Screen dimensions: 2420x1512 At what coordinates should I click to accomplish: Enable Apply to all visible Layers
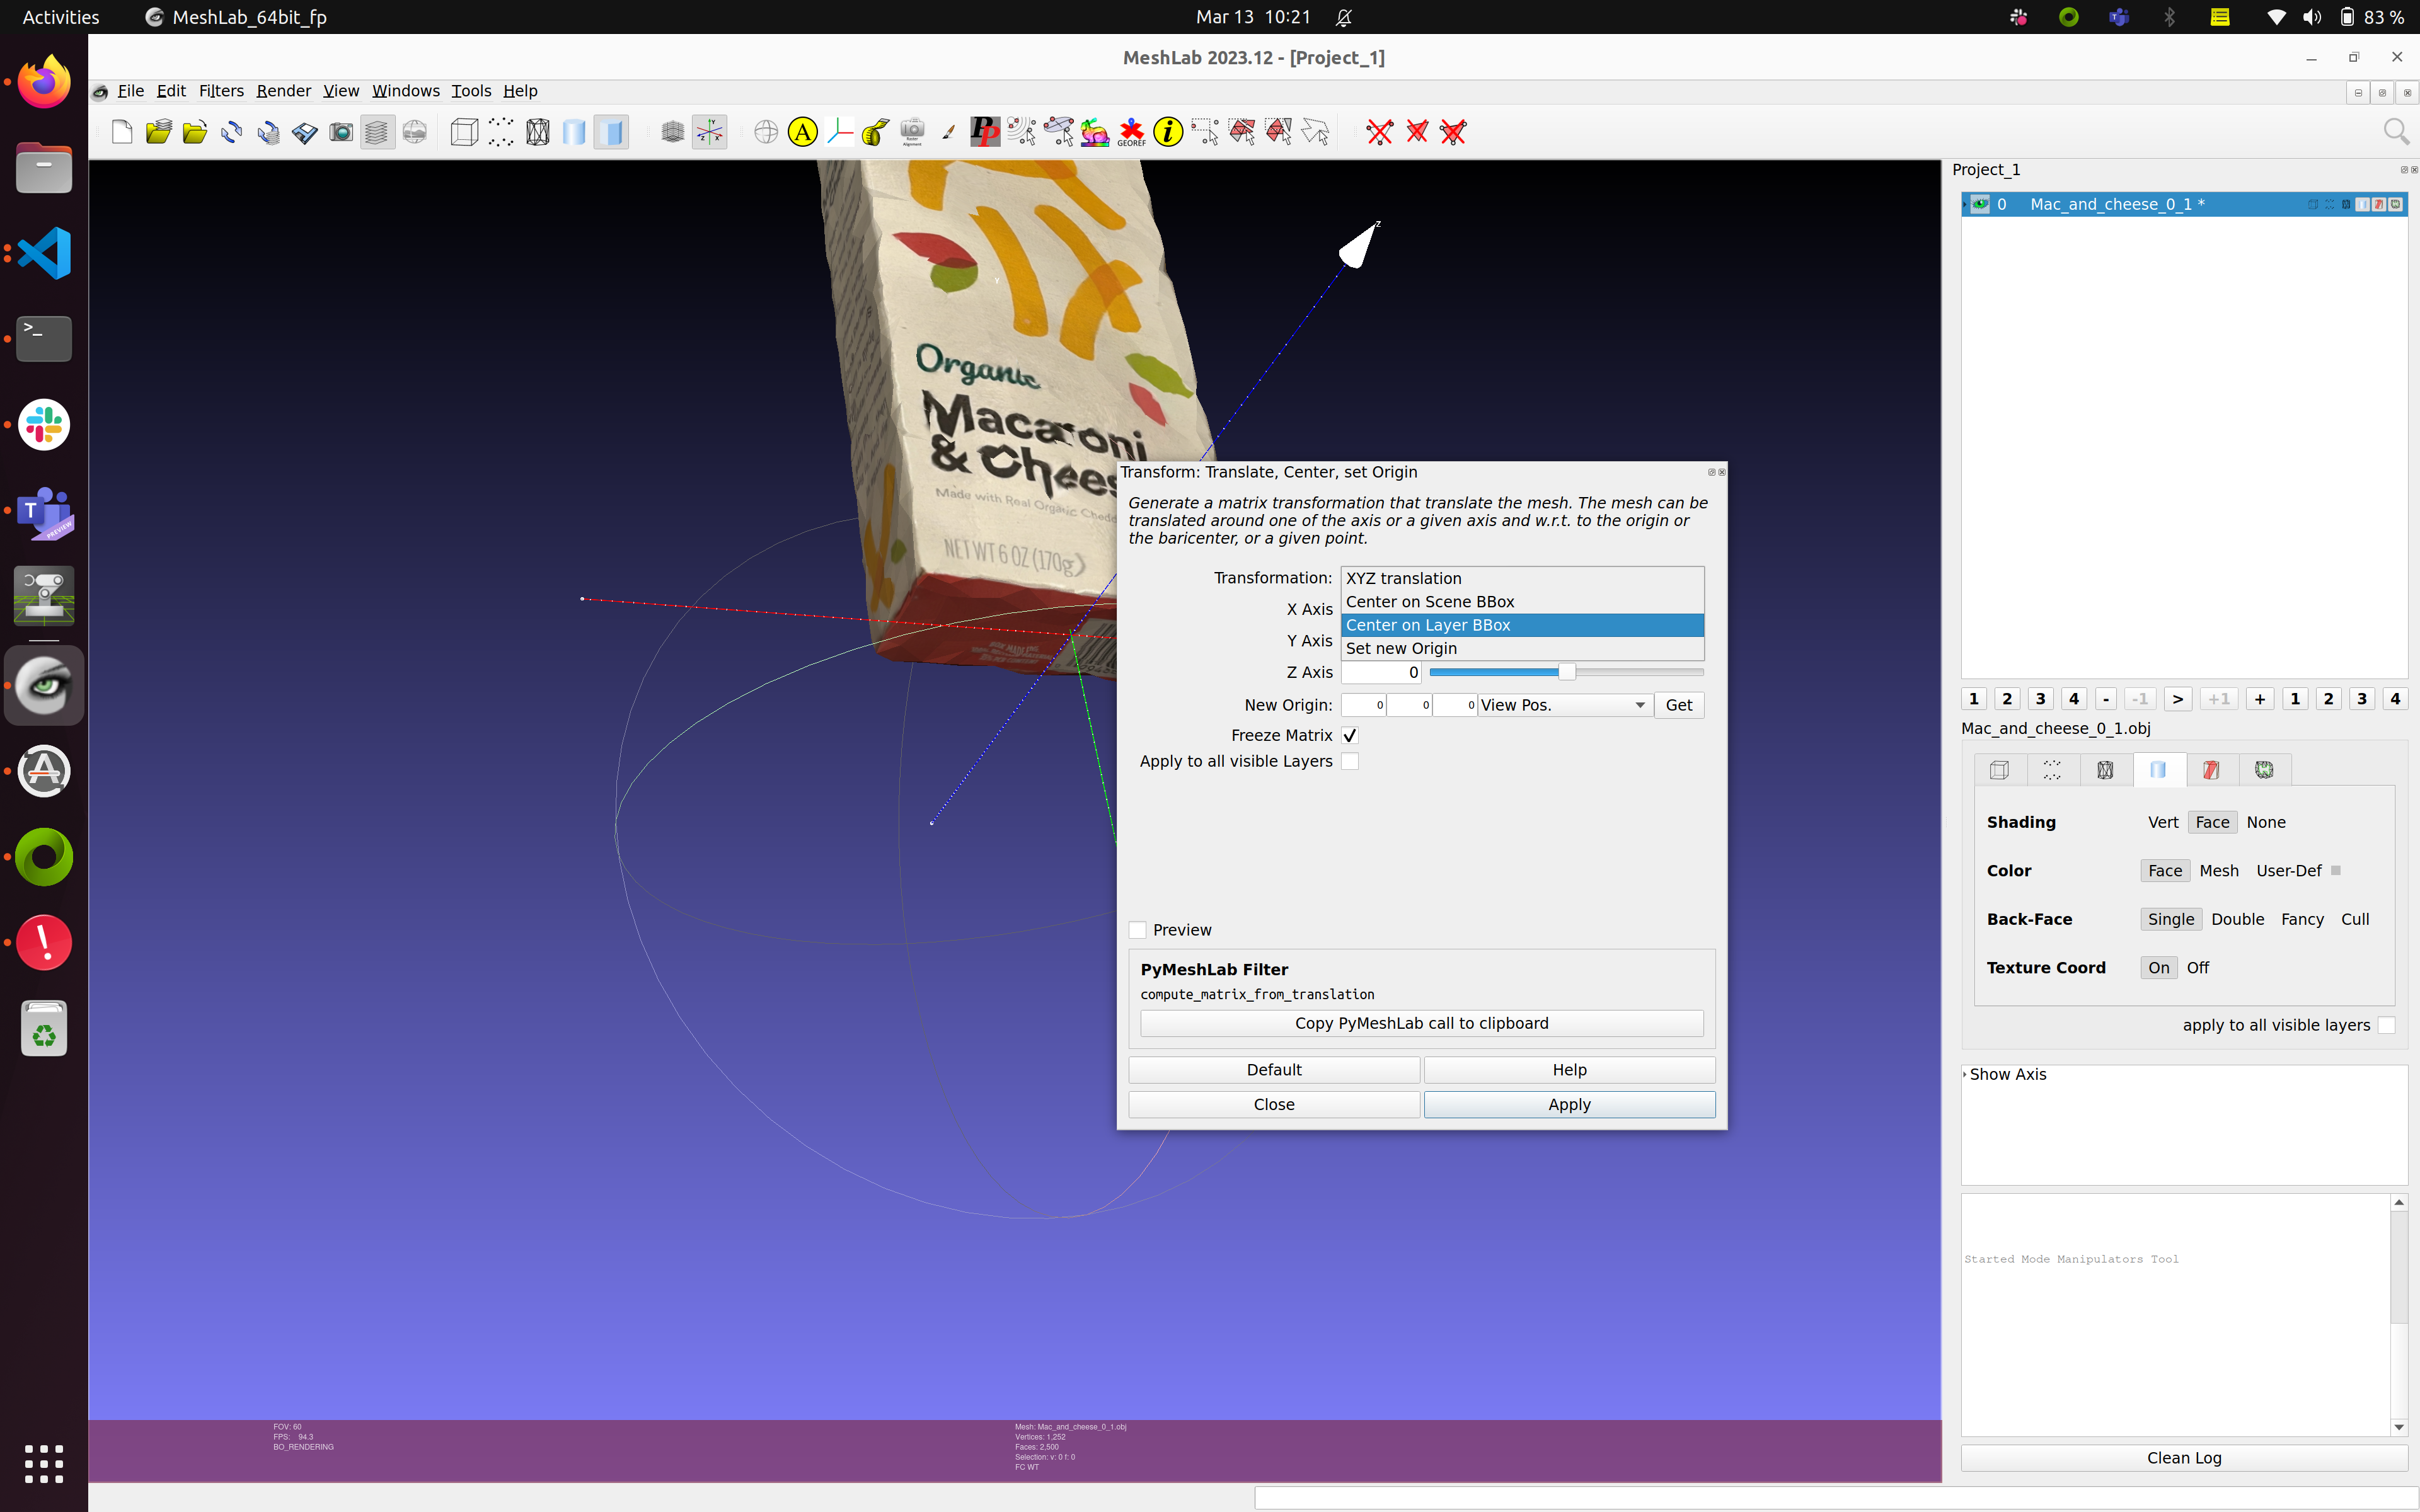coord(1349,761)
